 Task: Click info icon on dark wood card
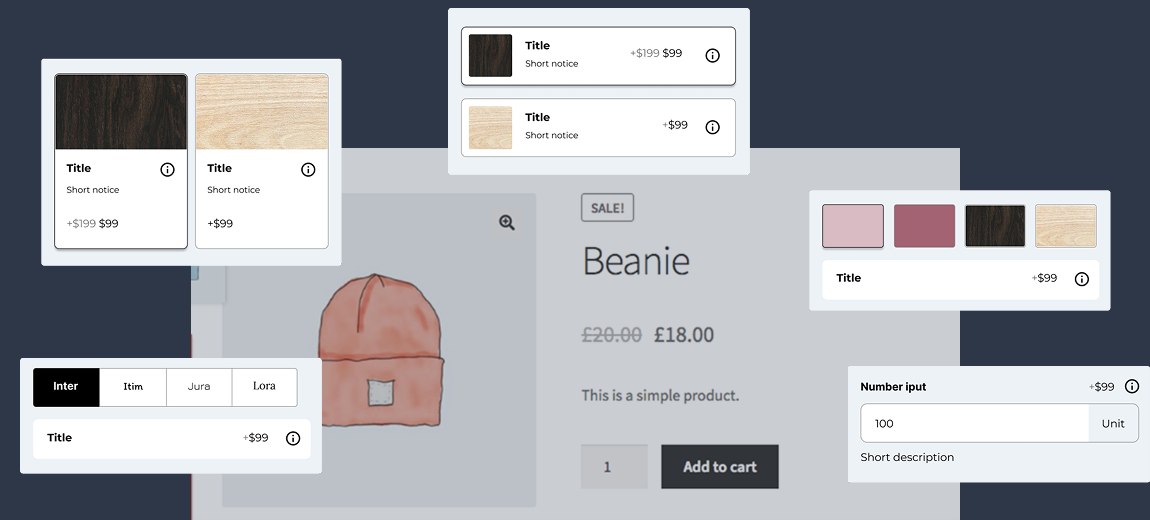click(167, 170)
